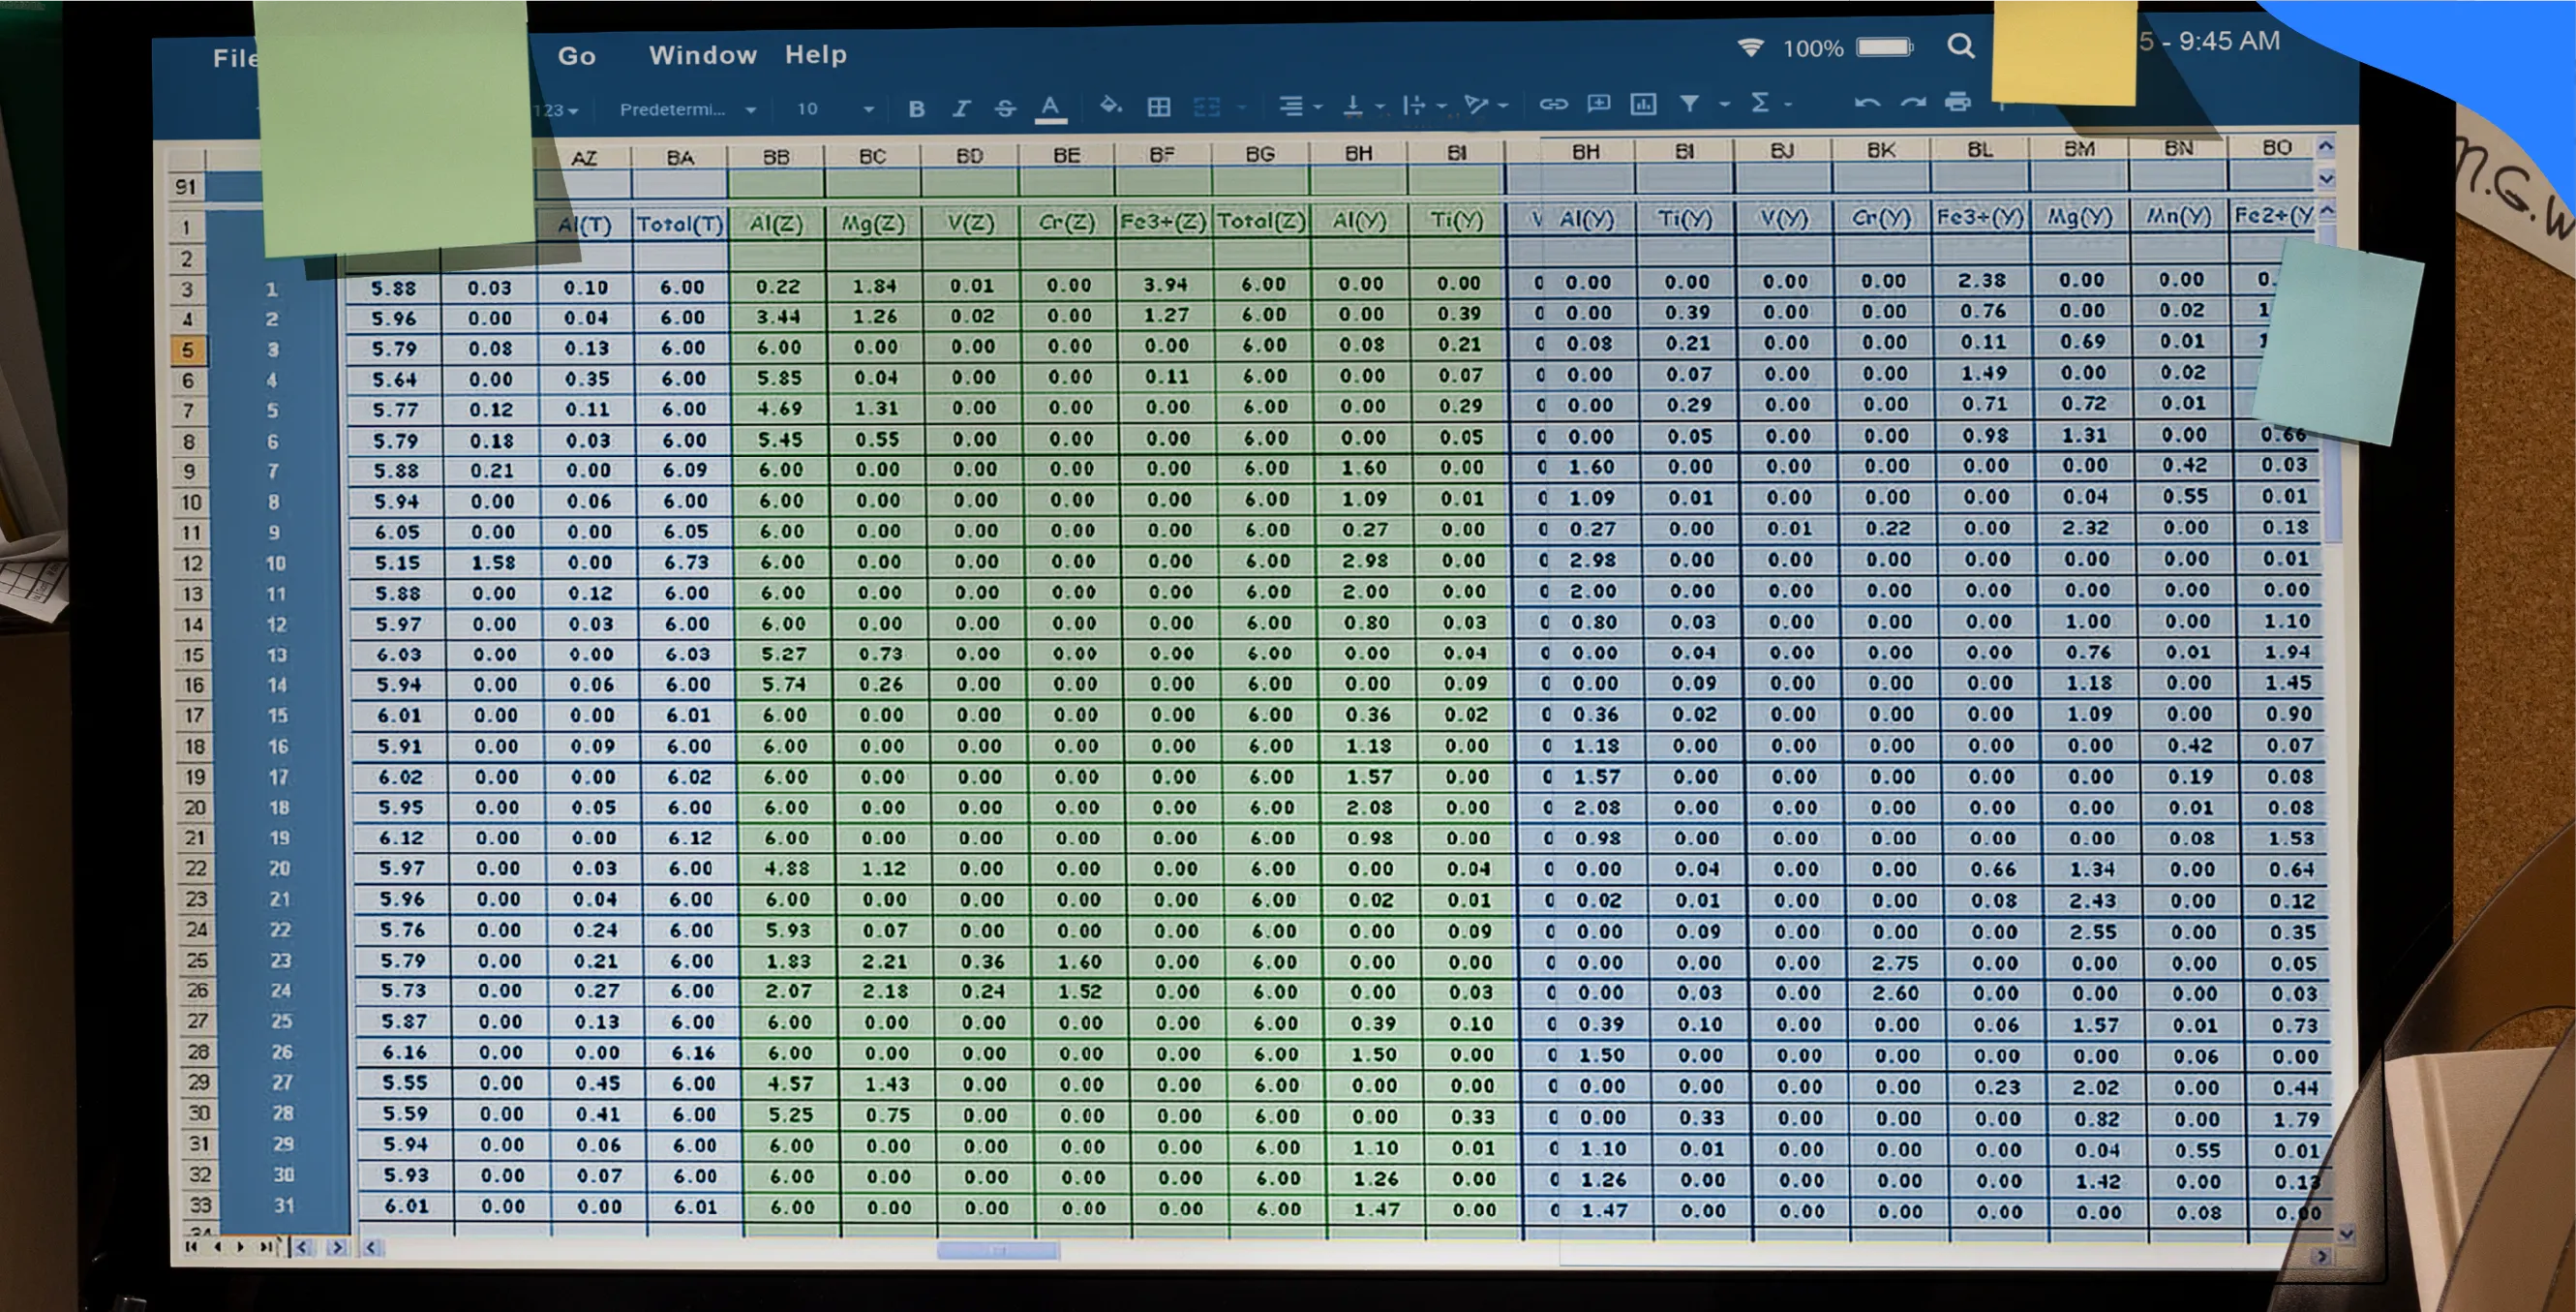Select column header BC
2576x1312 pixels.
872,157
